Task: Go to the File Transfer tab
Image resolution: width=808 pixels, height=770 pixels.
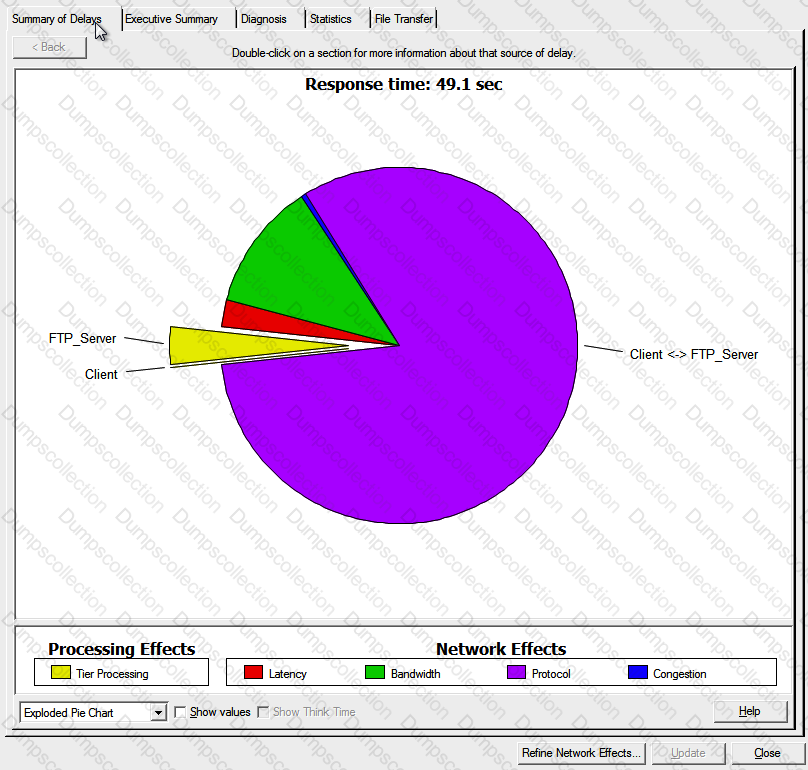Action: [403, 19]
